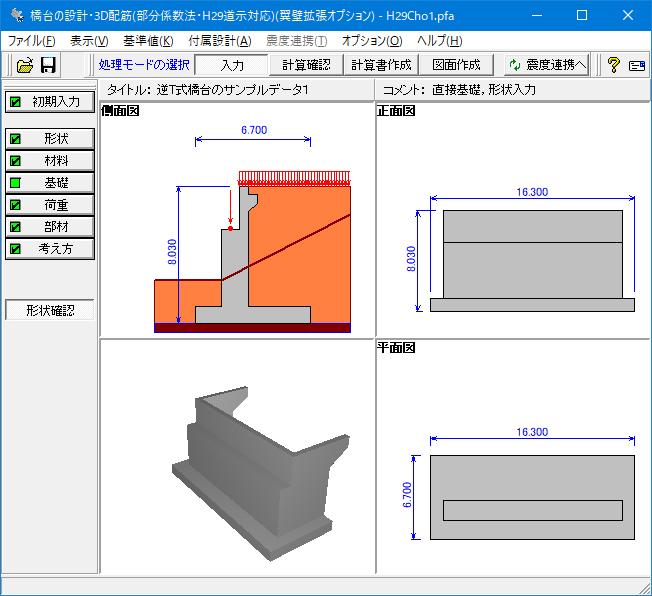Click the green check icon on 材料
Viewport: 652px width, 596px height.
tap(15, 161)
